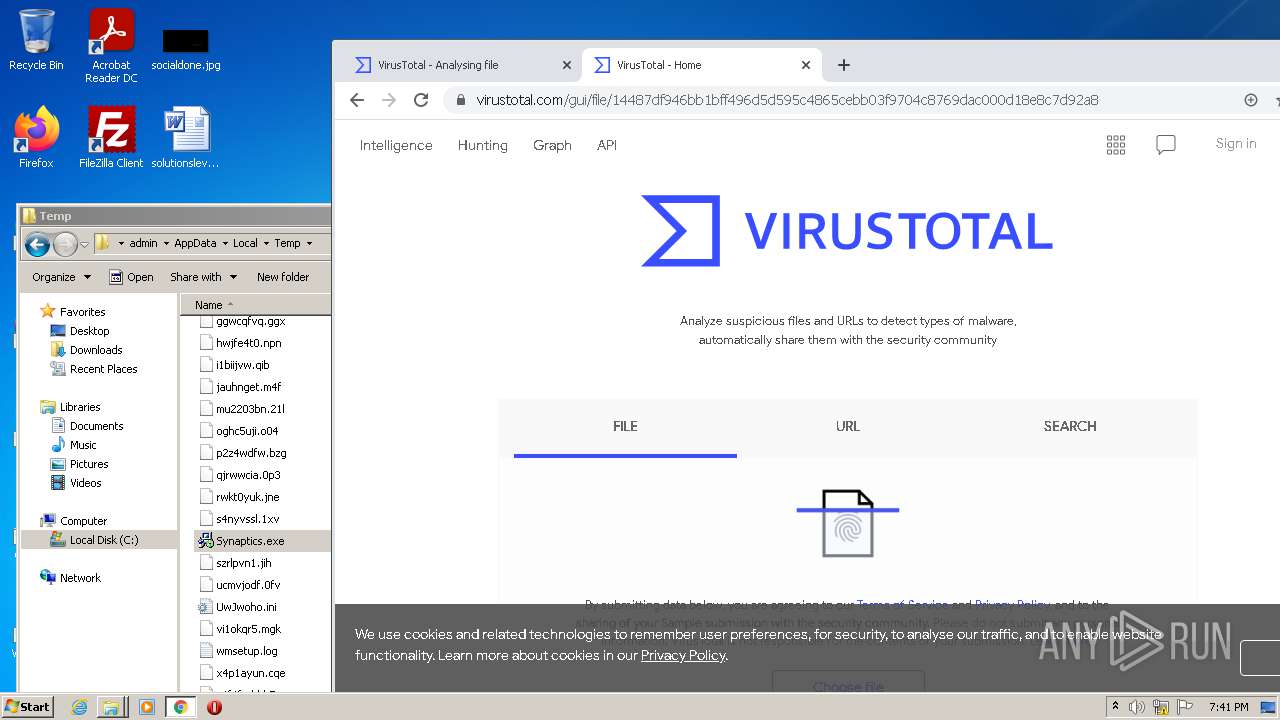
Task: Open the Music library
Action: (74, 445)
